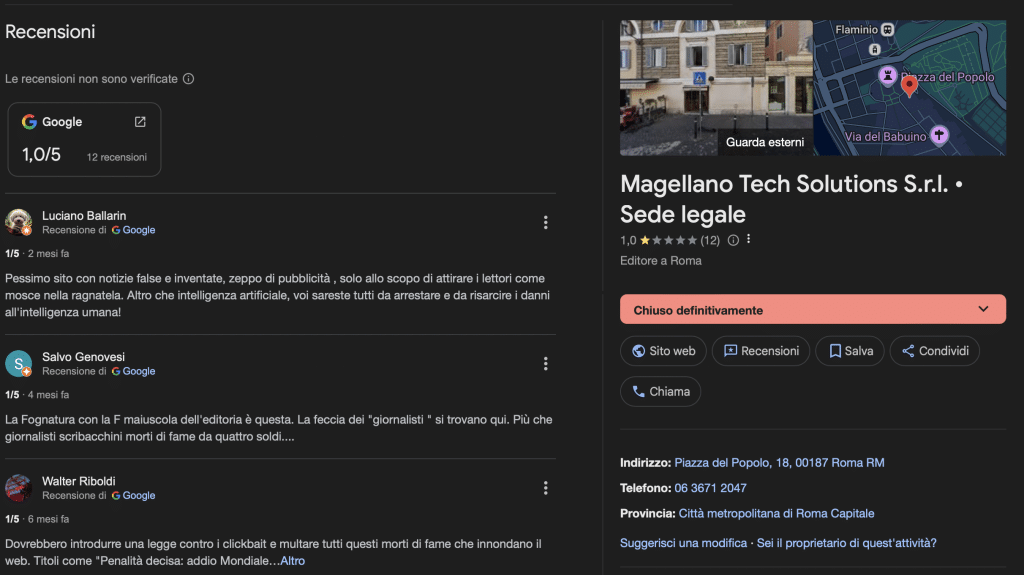
Task: Click the Recensioni section heading
Action: [x=50, y=31]
